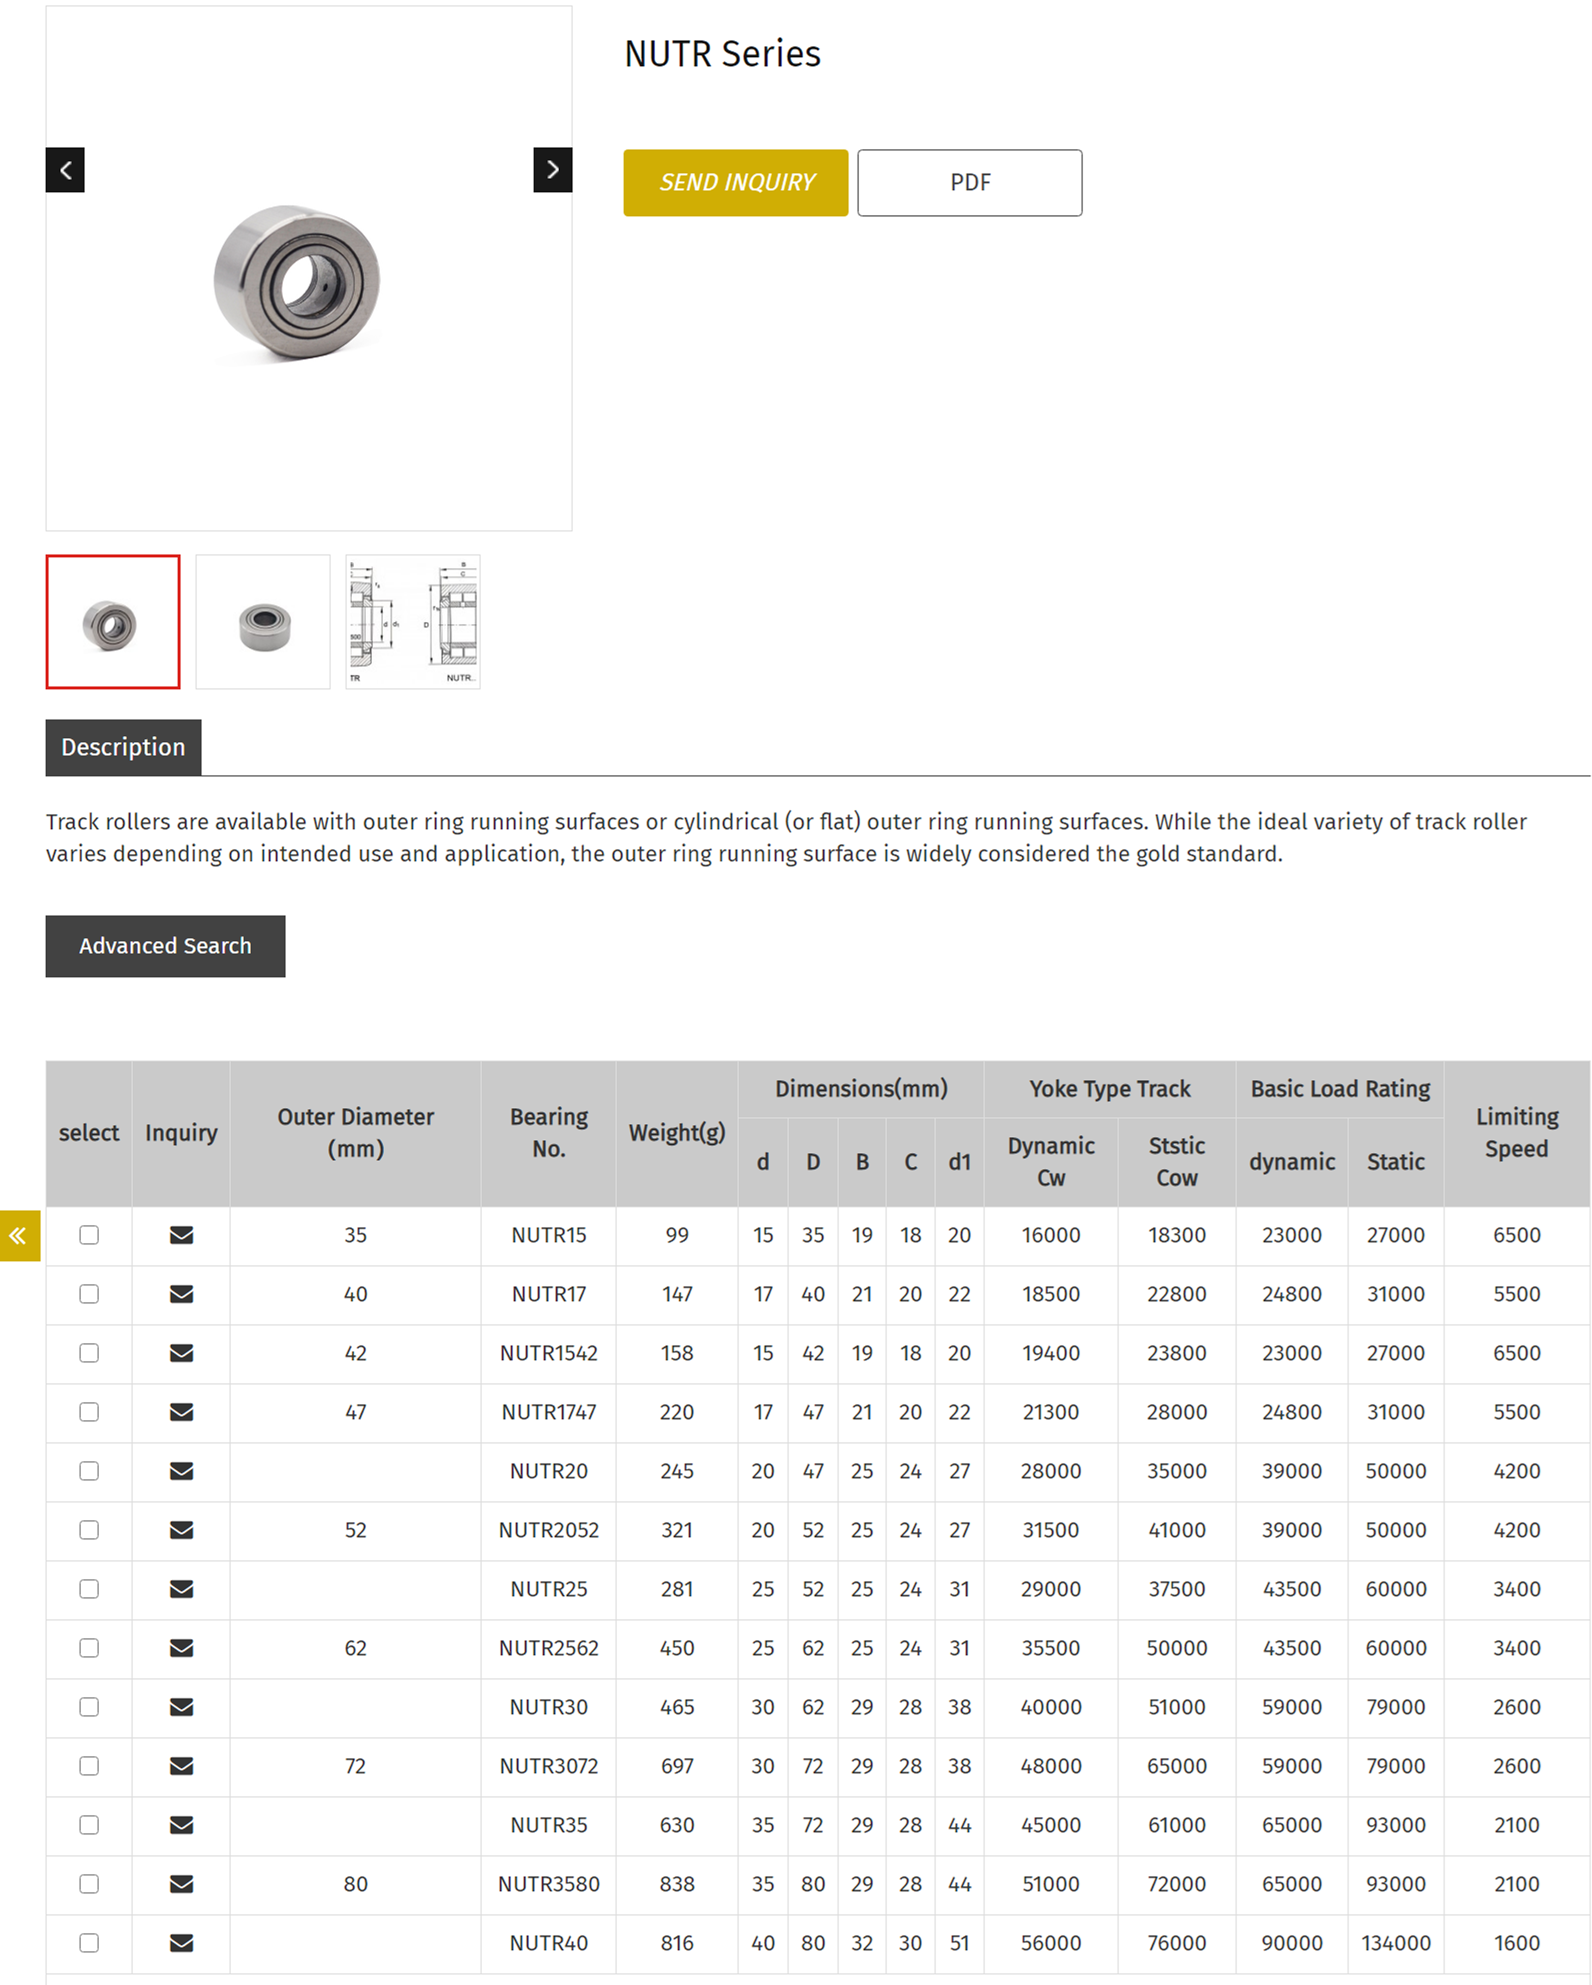Select the first red-outlined bearing thumbnail

click(x=113, y=622)
